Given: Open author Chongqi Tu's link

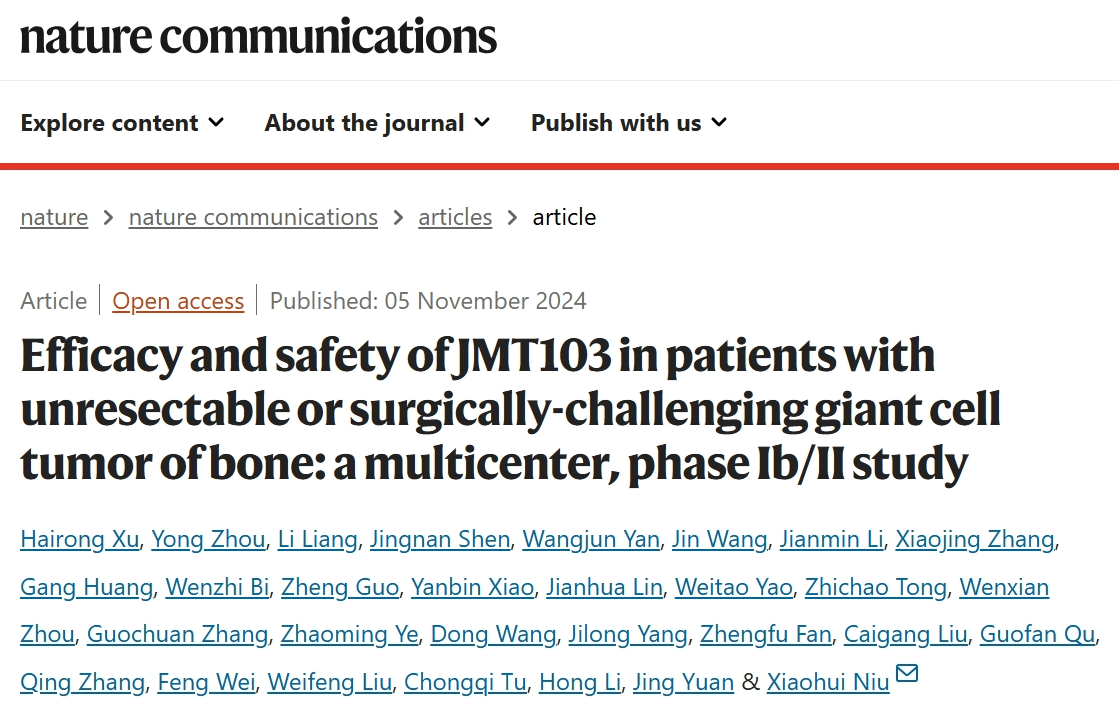Looking at the screenshot, I should 464,682.
